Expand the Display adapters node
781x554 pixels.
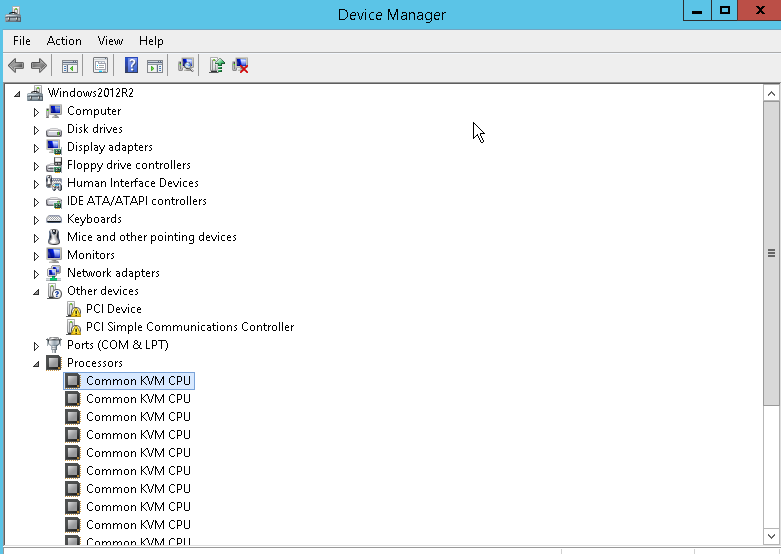[x=36, y=148]
